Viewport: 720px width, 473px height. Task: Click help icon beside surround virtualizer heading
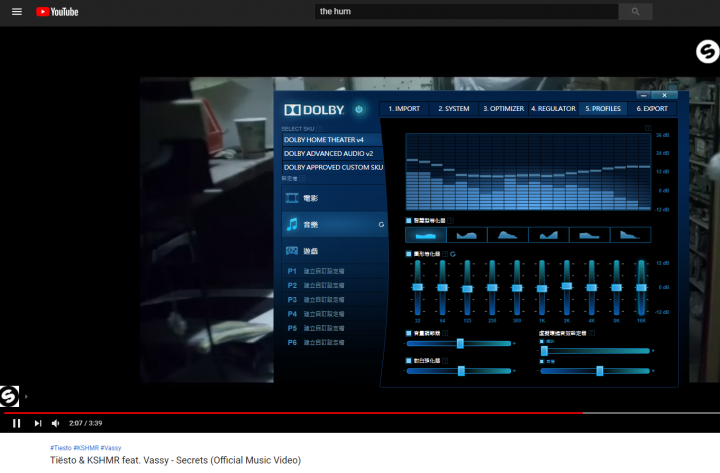[592, 333]
